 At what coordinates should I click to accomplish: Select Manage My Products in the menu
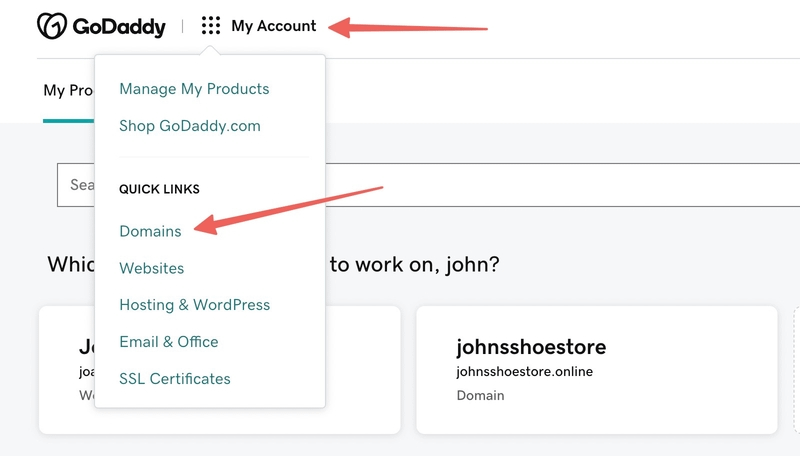point(194,89)
